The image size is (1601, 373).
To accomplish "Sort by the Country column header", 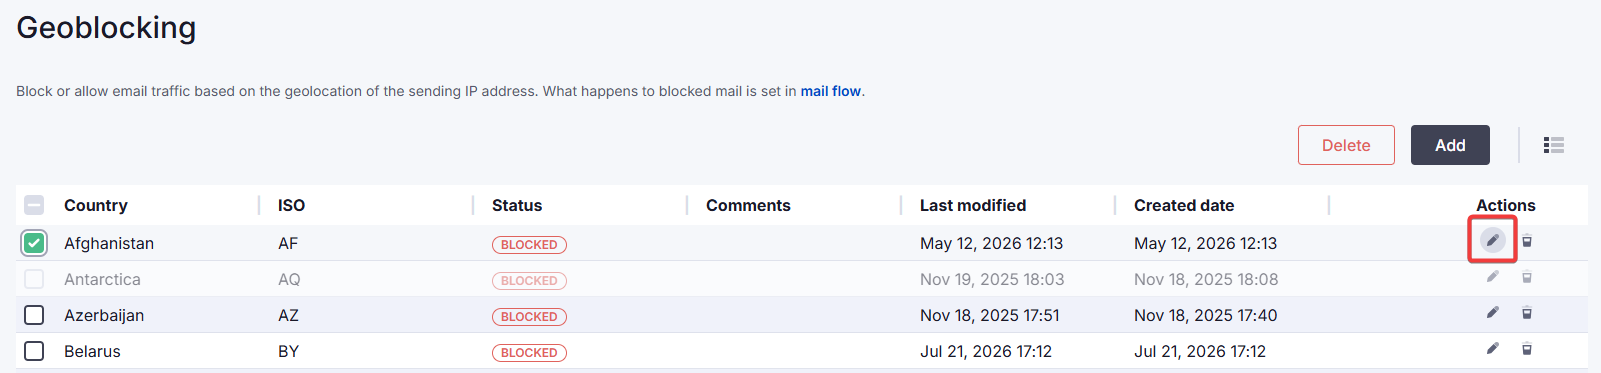I will coord(96,205).
